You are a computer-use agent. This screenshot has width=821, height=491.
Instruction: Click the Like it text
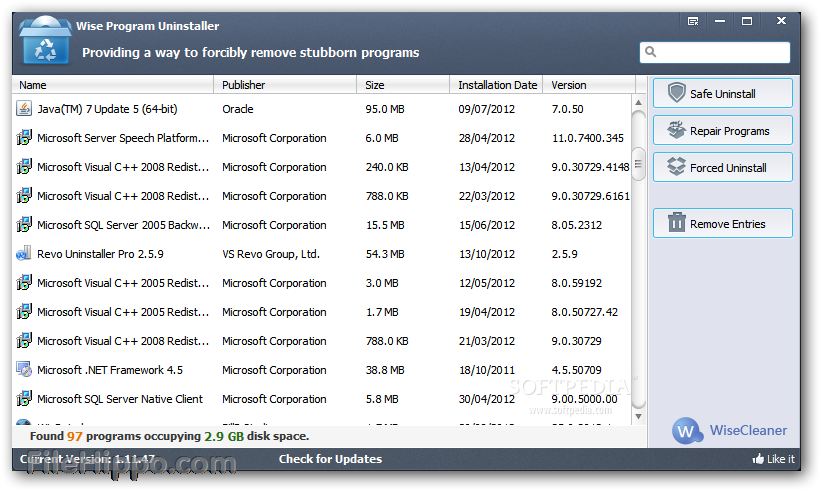(x=781, y=459)
